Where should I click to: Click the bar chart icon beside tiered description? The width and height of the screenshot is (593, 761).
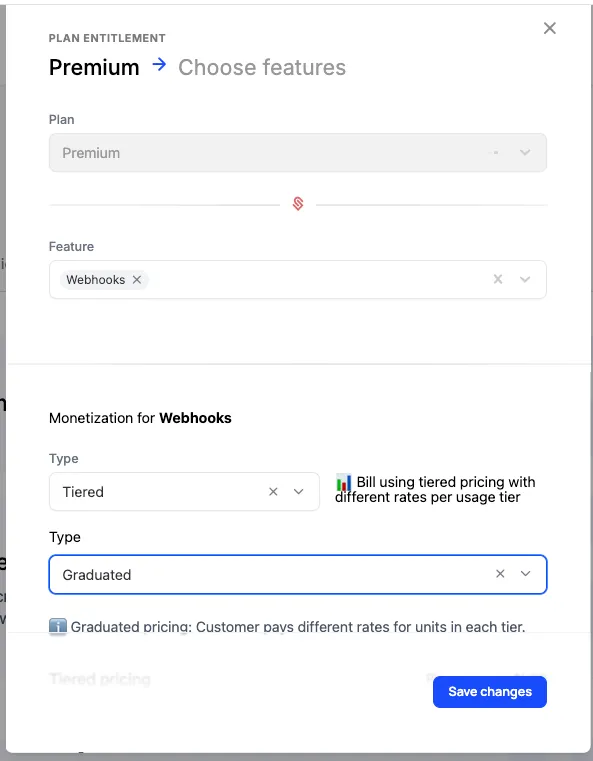[344, 483]
